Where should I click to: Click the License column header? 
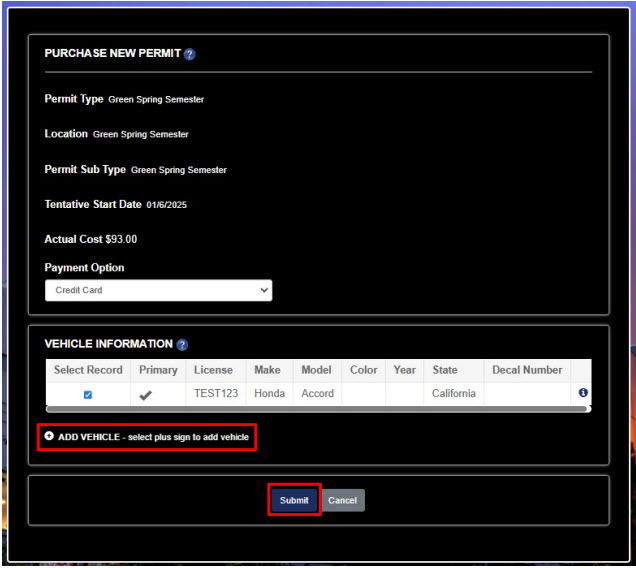[x=213, y=370]
